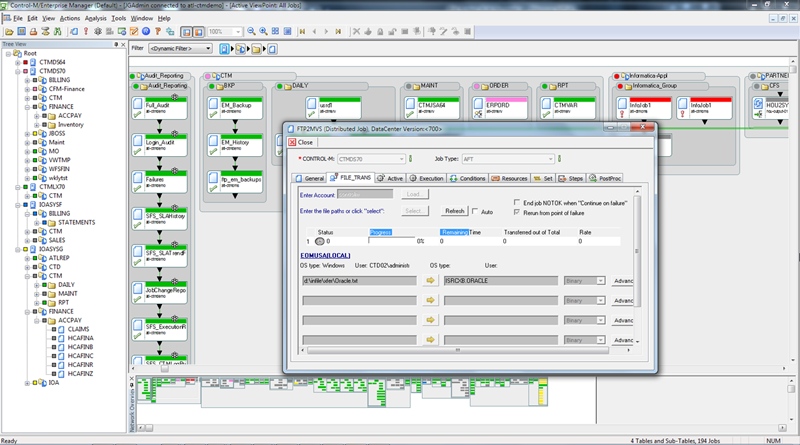Screen dimensions: 800x445
Task: Open the Dynamic Filter dropdown
Action: (x=179, y=48)
